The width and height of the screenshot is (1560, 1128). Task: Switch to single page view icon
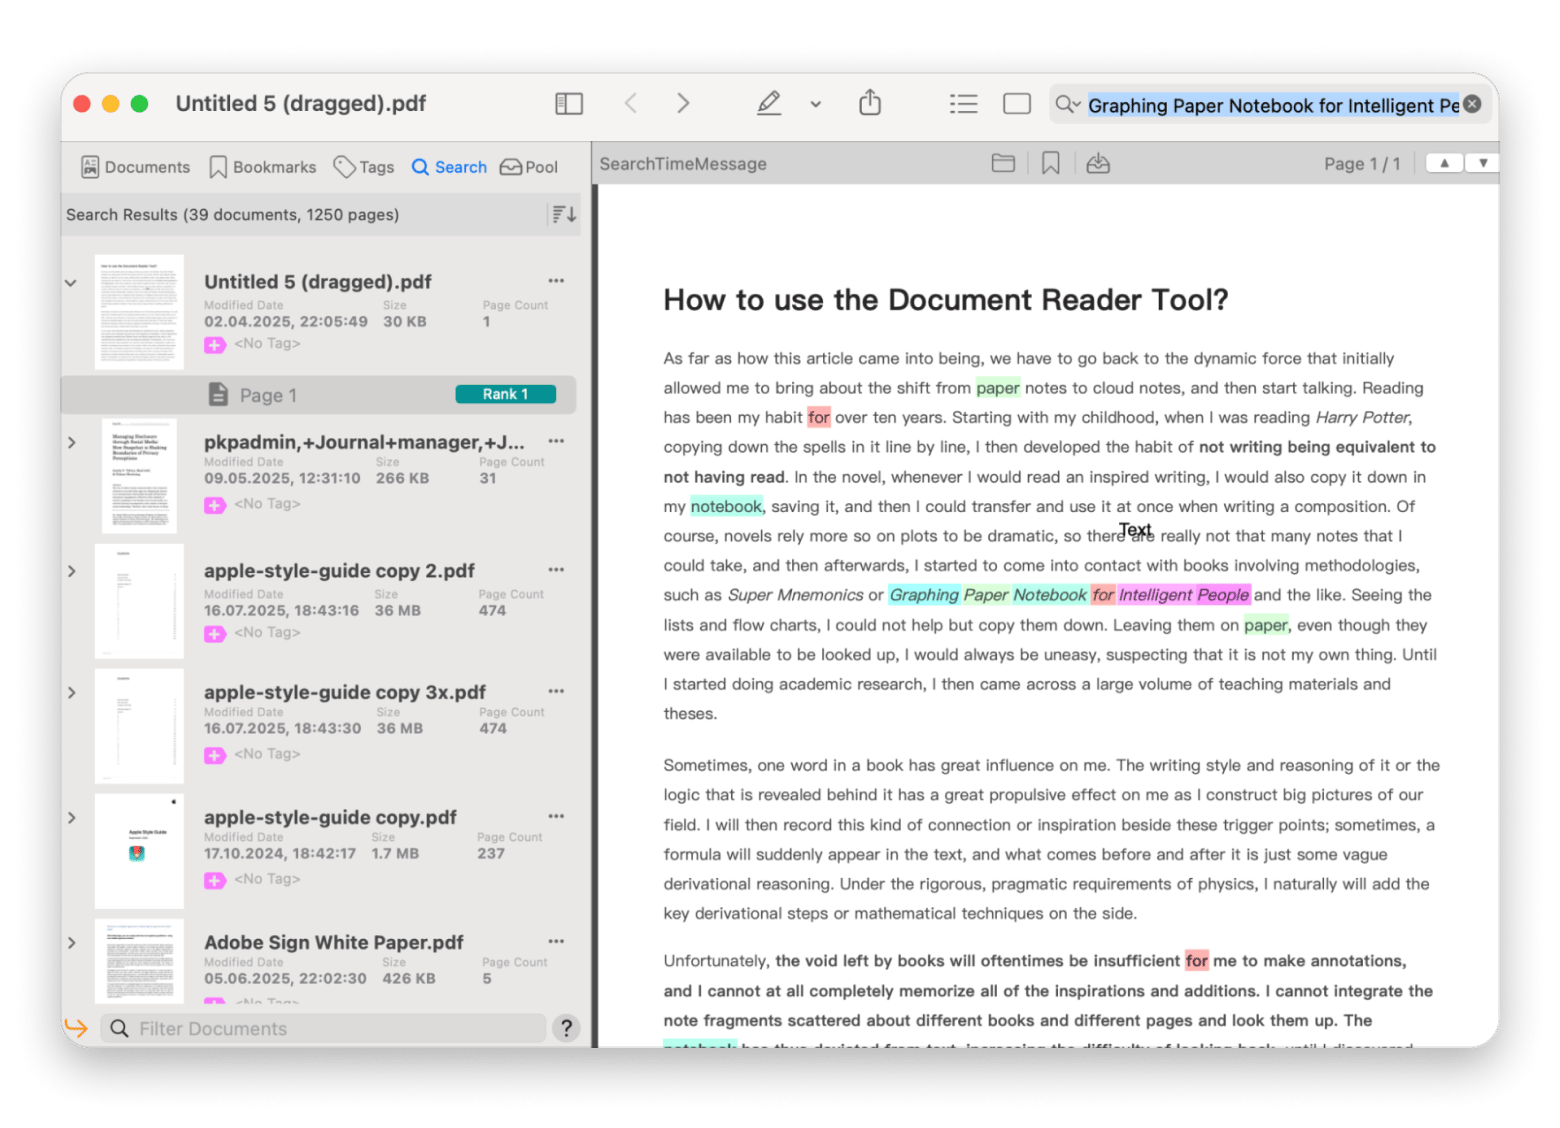[x=1017, y=104]
